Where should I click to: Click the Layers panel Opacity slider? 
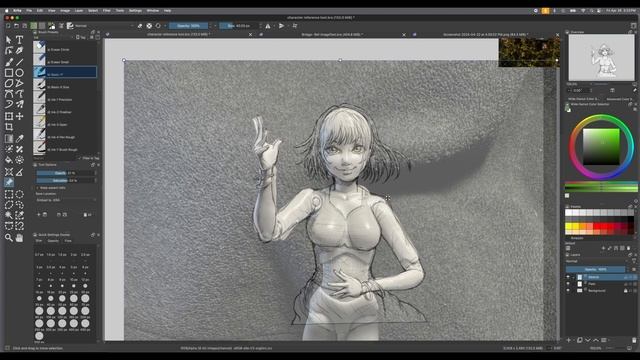click(596, 269)
